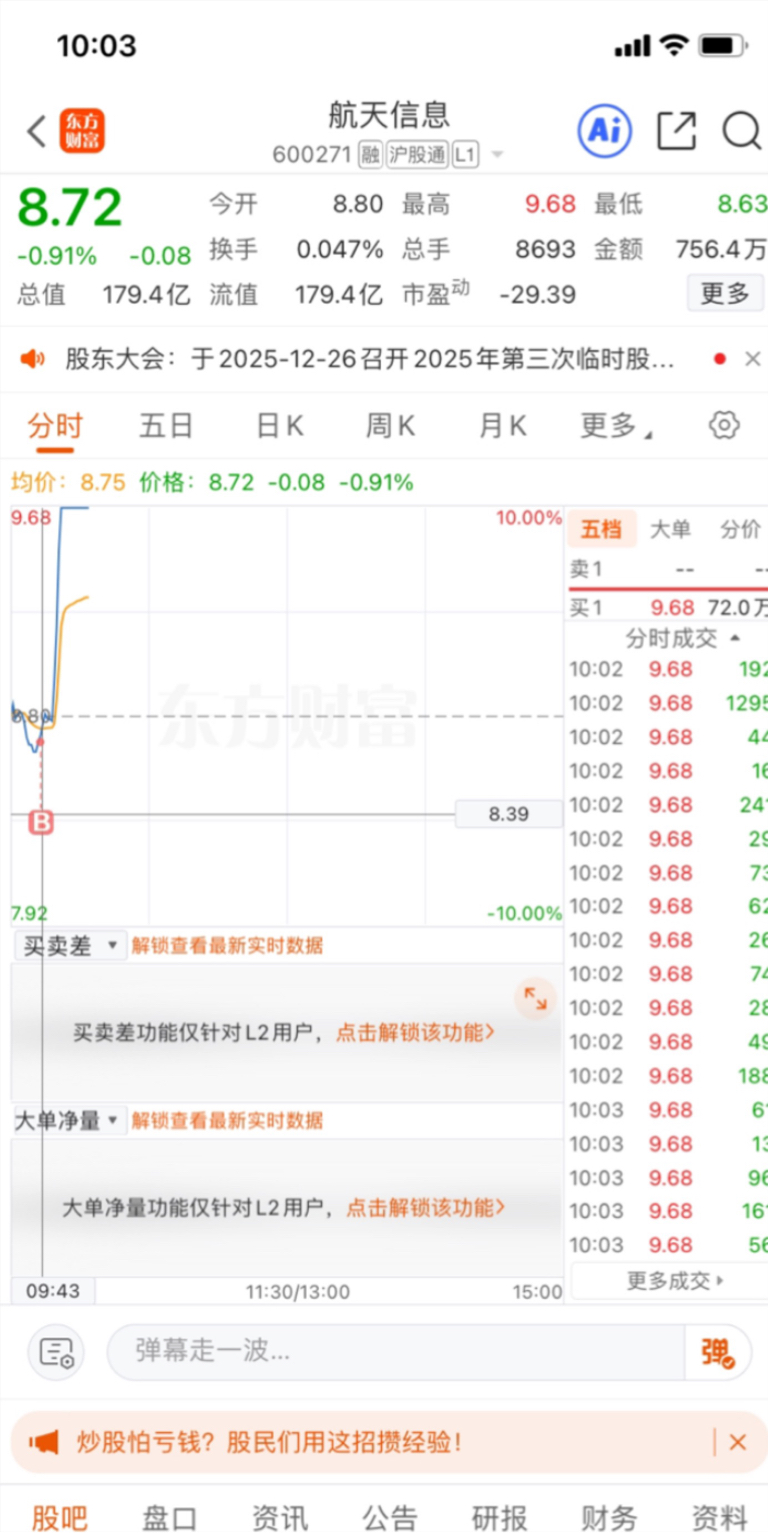This screenshot has width=768, height=1533.
Task: Open the bullet comment list icon
Action: [x=56, y=1353]
